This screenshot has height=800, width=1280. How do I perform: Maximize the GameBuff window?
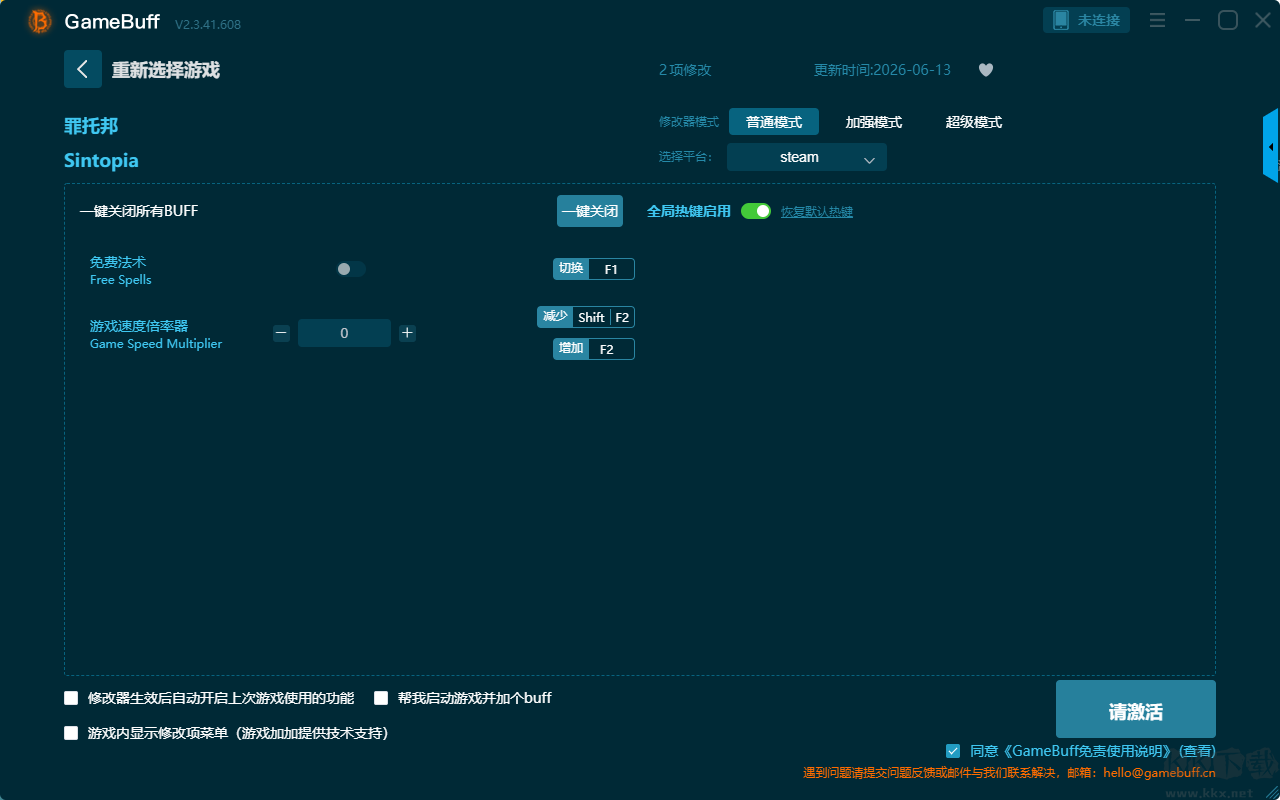[x=1228, y=21]
